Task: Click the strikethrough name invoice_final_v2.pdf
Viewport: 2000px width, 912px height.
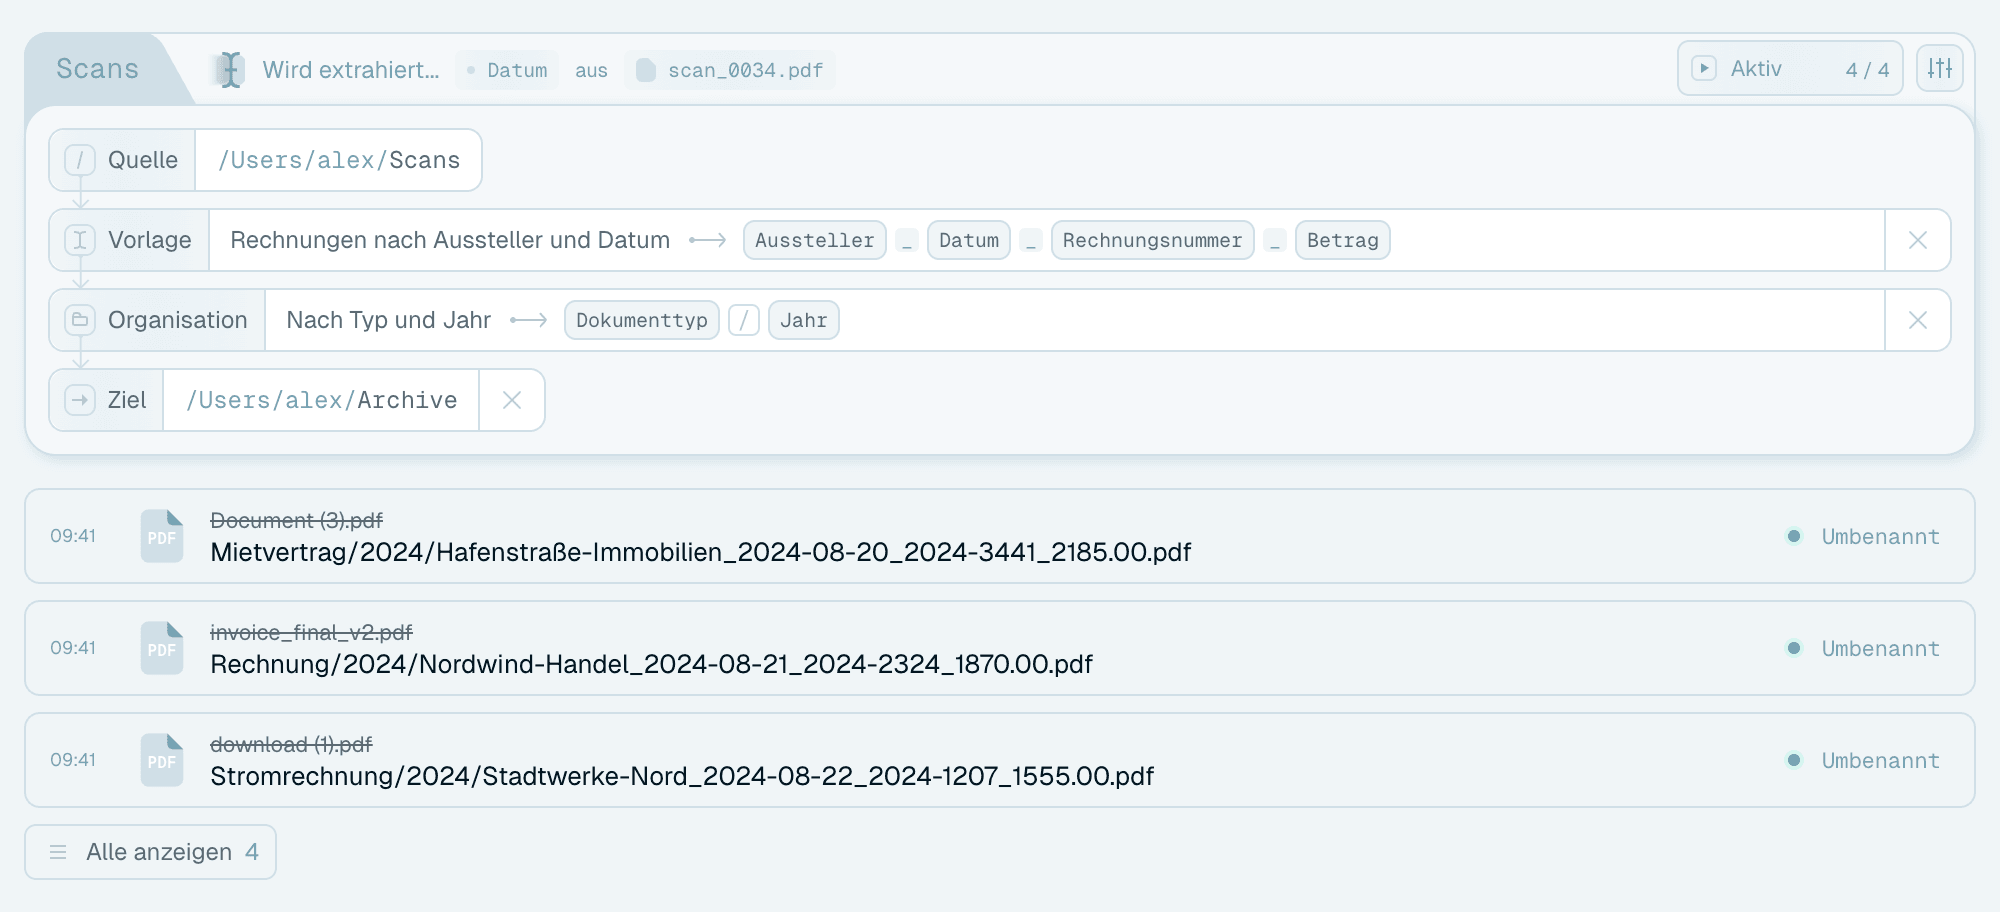Action: pyautogui.click(x=311, y=632)
